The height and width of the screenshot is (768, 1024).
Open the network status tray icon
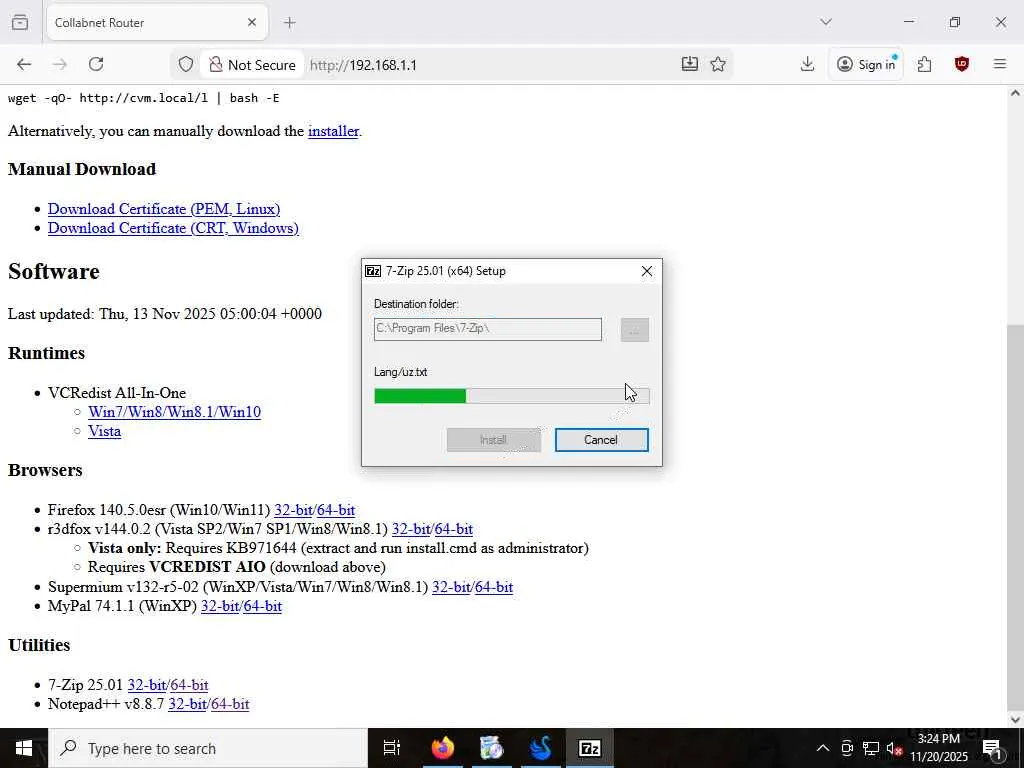(x=871, y=748)
